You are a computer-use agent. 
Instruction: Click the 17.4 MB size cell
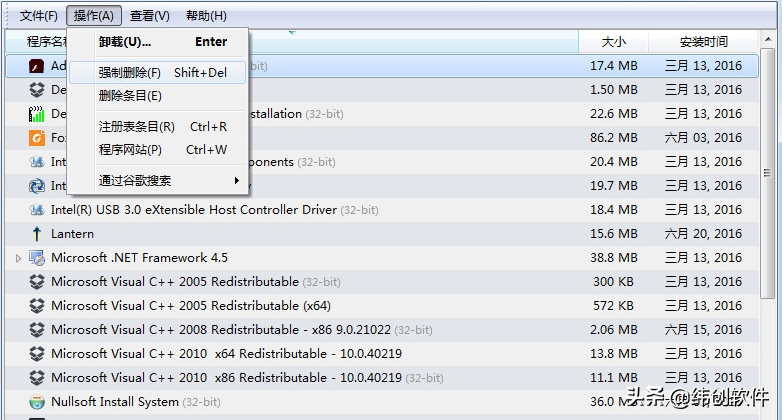(x=613, y=66)
